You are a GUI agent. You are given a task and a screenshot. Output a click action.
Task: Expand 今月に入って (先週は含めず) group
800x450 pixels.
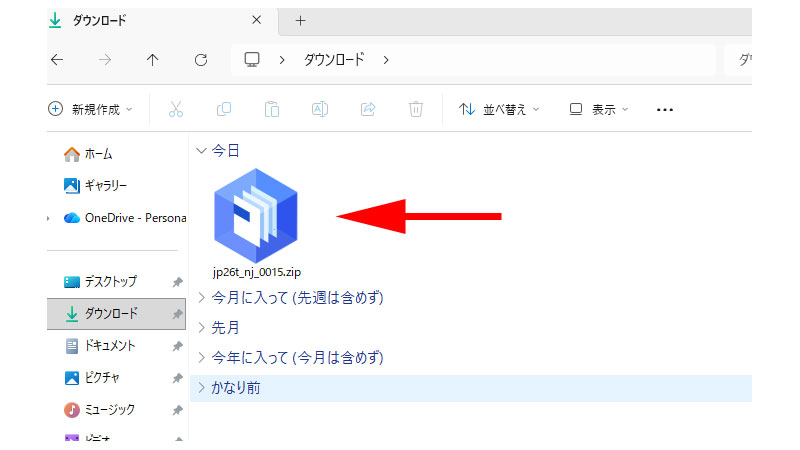click(x=202, y=297)
